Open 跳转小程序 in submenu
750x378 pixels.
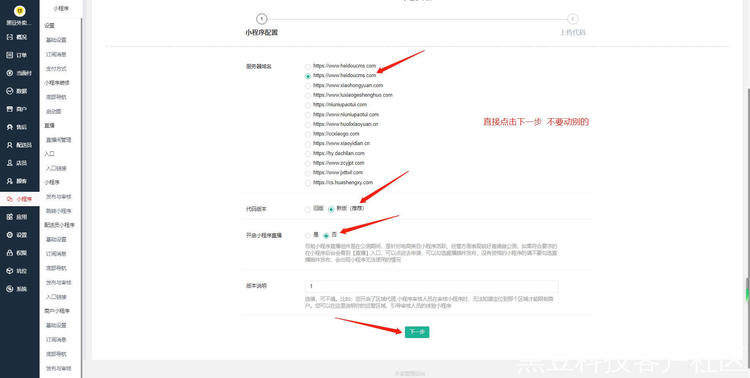click(58, 211)
